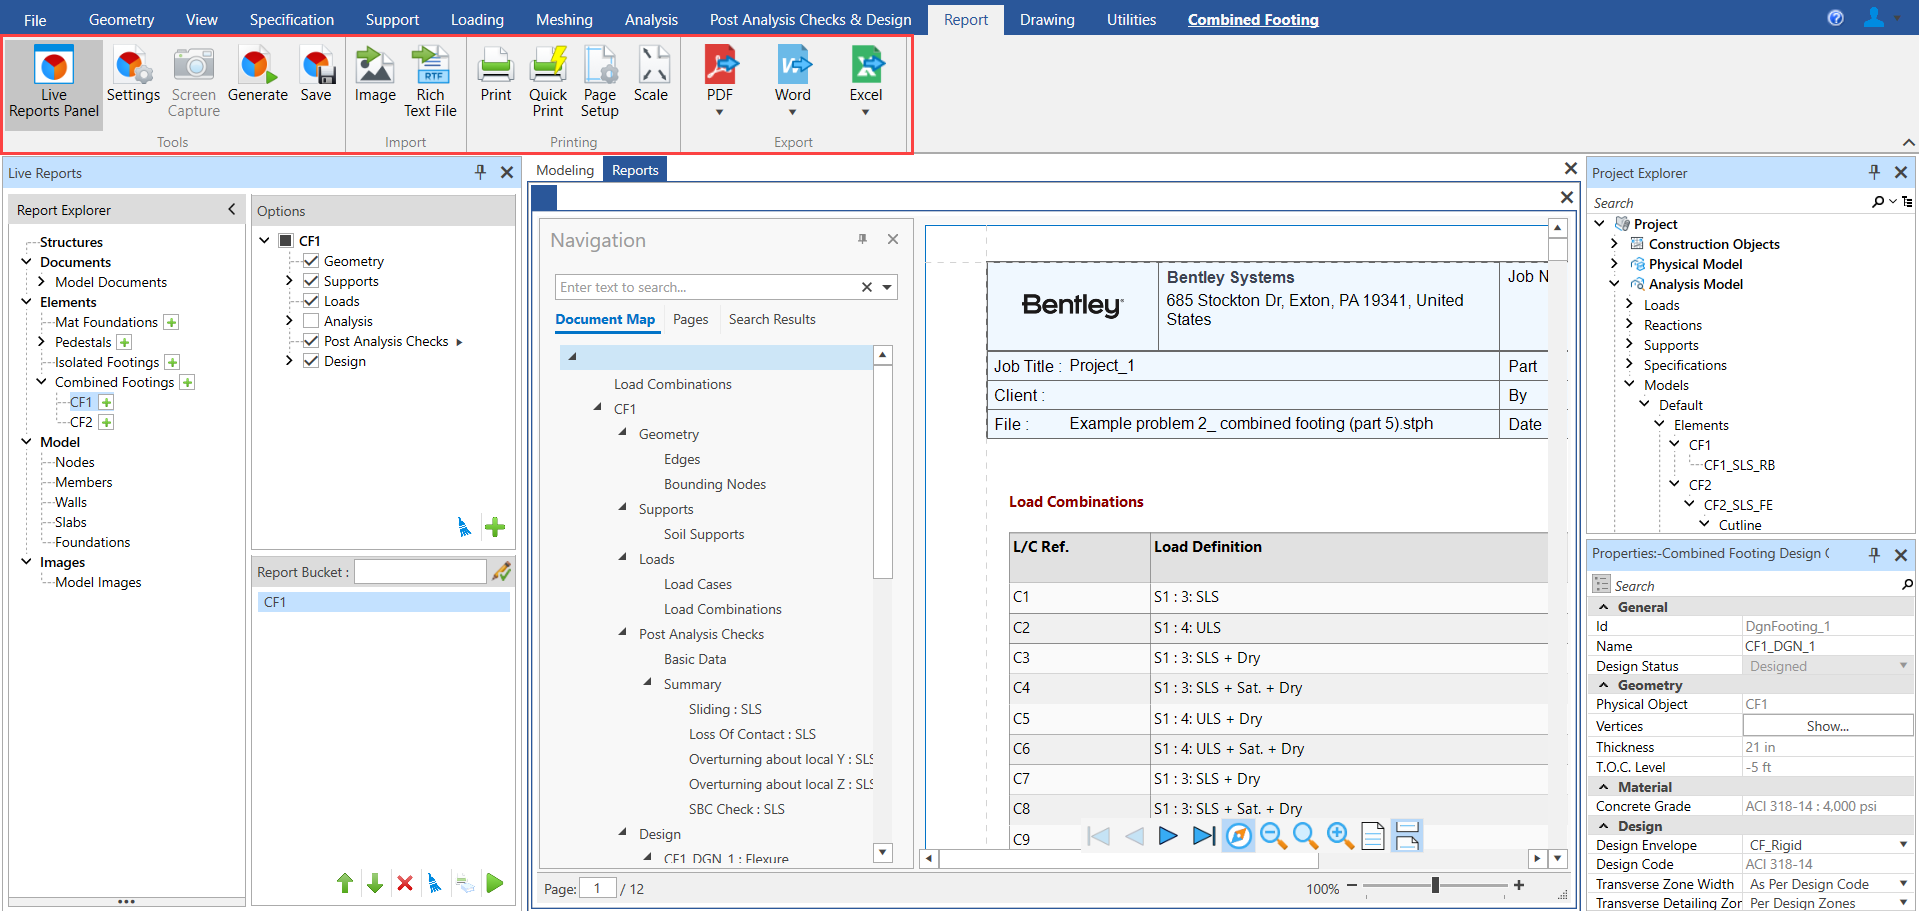Click the Scale printing icon
Viewport: 1919px width, 911px height.
click(x=651, y=76)
